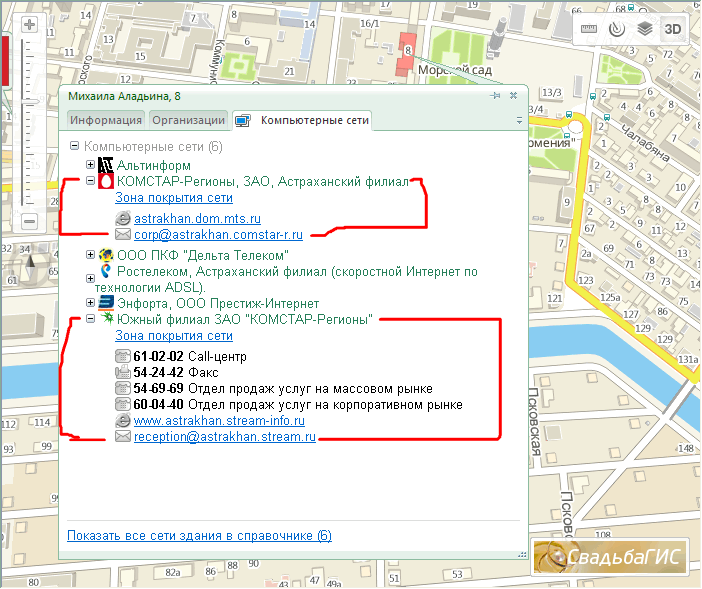The height and width of the screenshot is (589, 702).
Task: Click fax icon beside 54-24-42 Факс
Action: click(123, 372)
